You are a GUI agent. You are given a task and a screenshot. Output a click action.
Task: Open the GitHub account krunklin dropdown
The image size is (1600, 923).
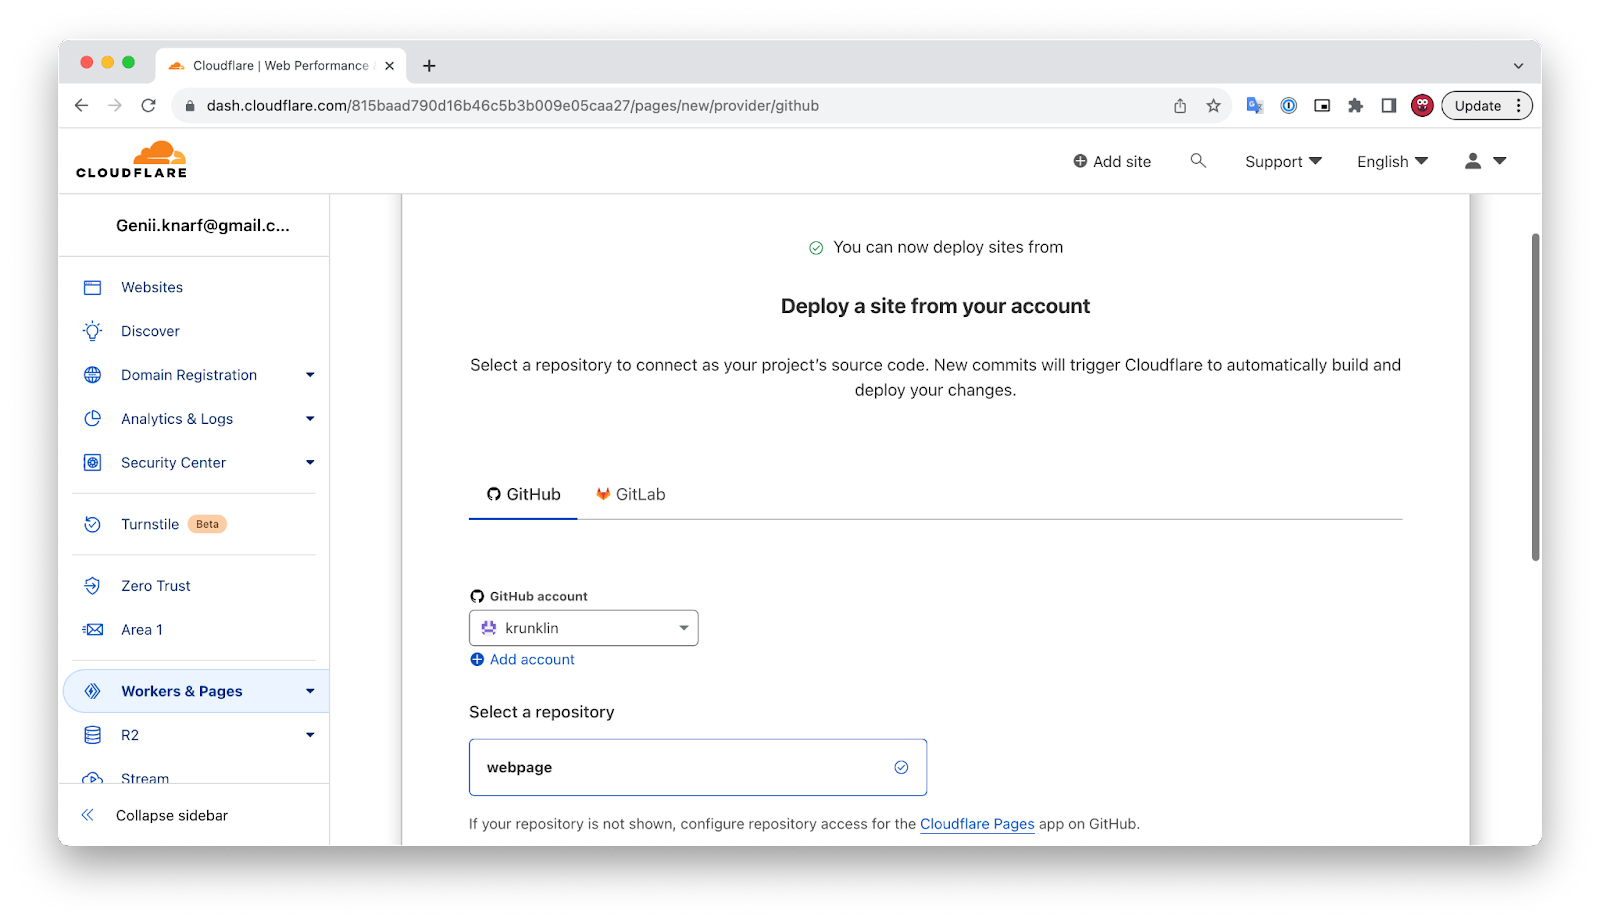click(583, 628)
